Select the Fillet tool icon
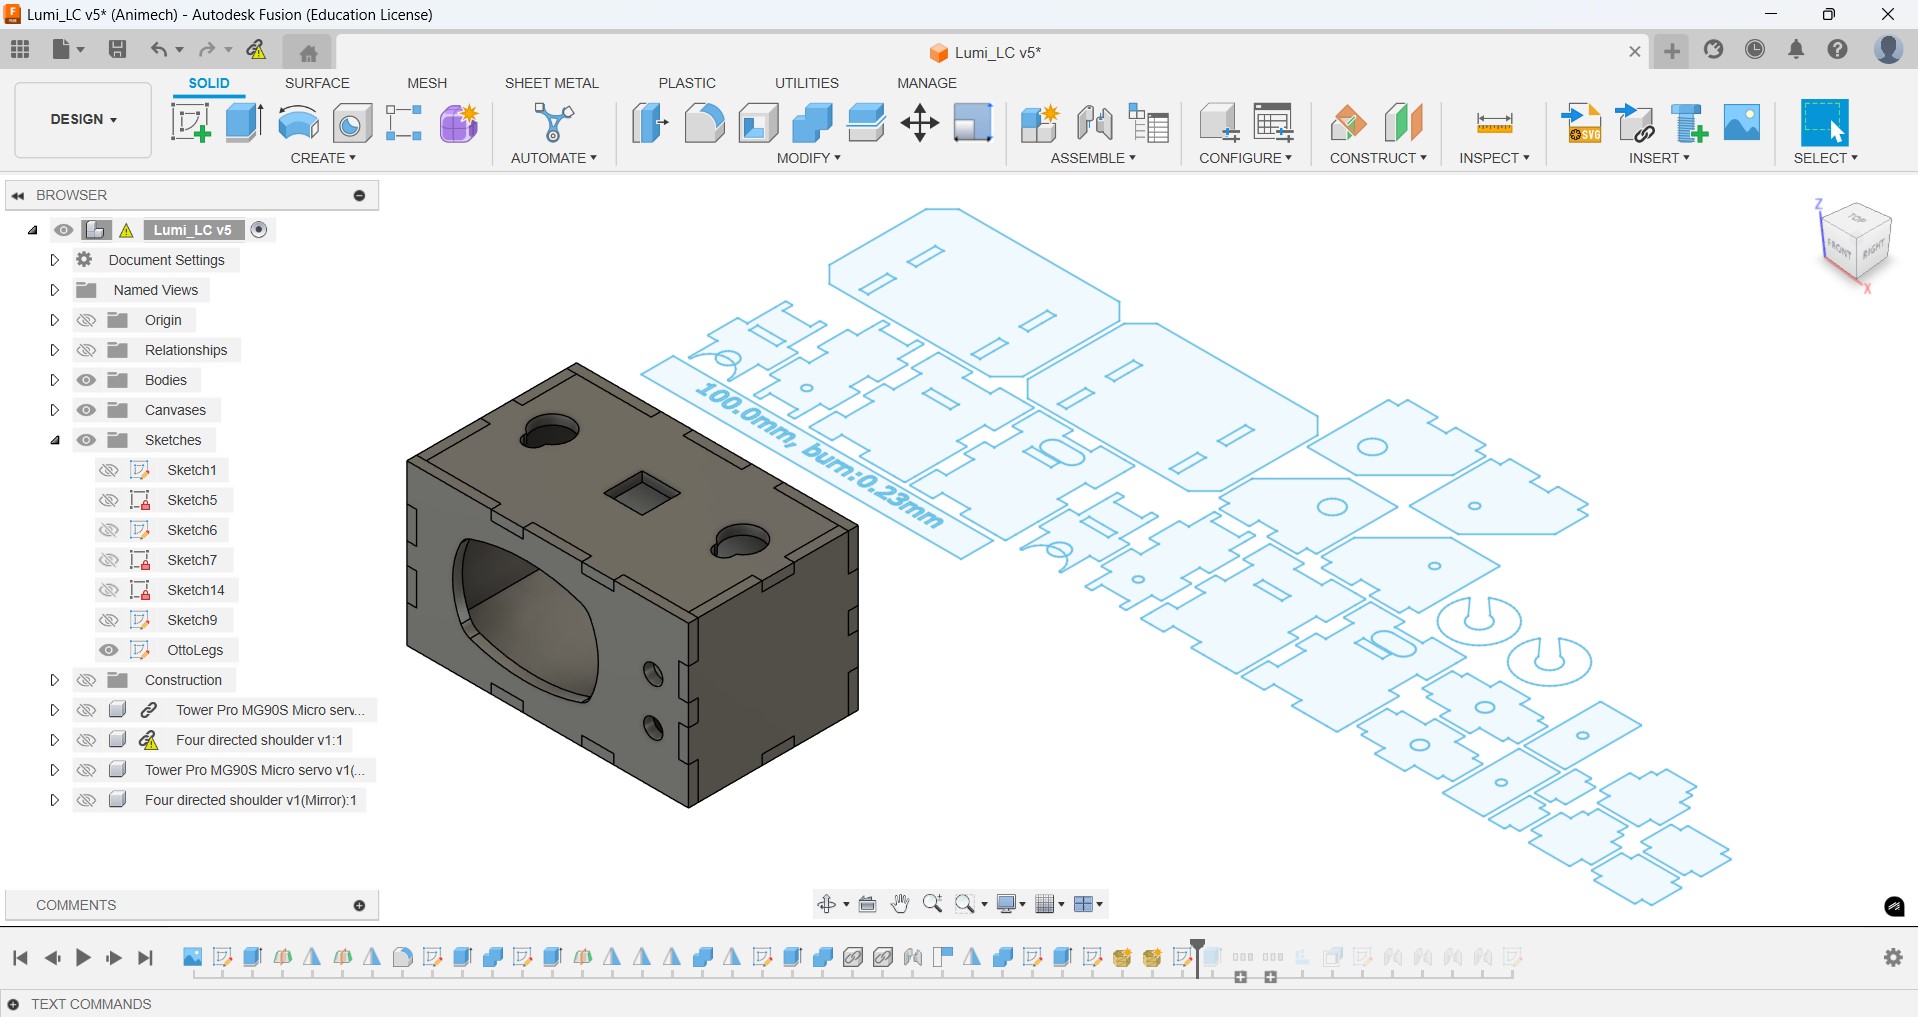Screen dimensions: 1918x1017 [x=704, y=123]
